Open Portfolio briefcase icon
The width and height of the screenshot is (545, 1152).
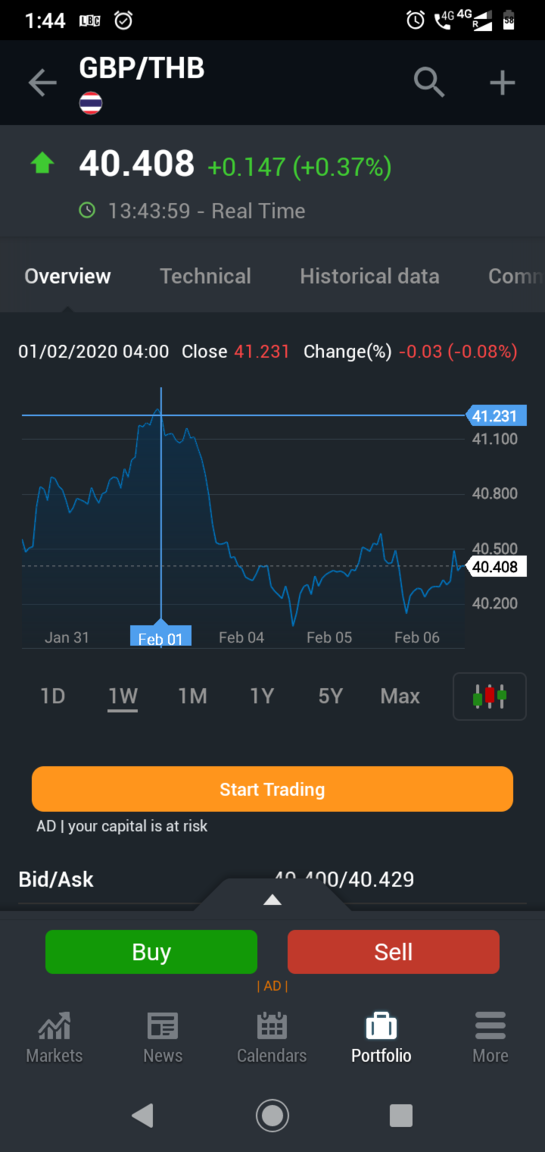tap(381, 1026)
